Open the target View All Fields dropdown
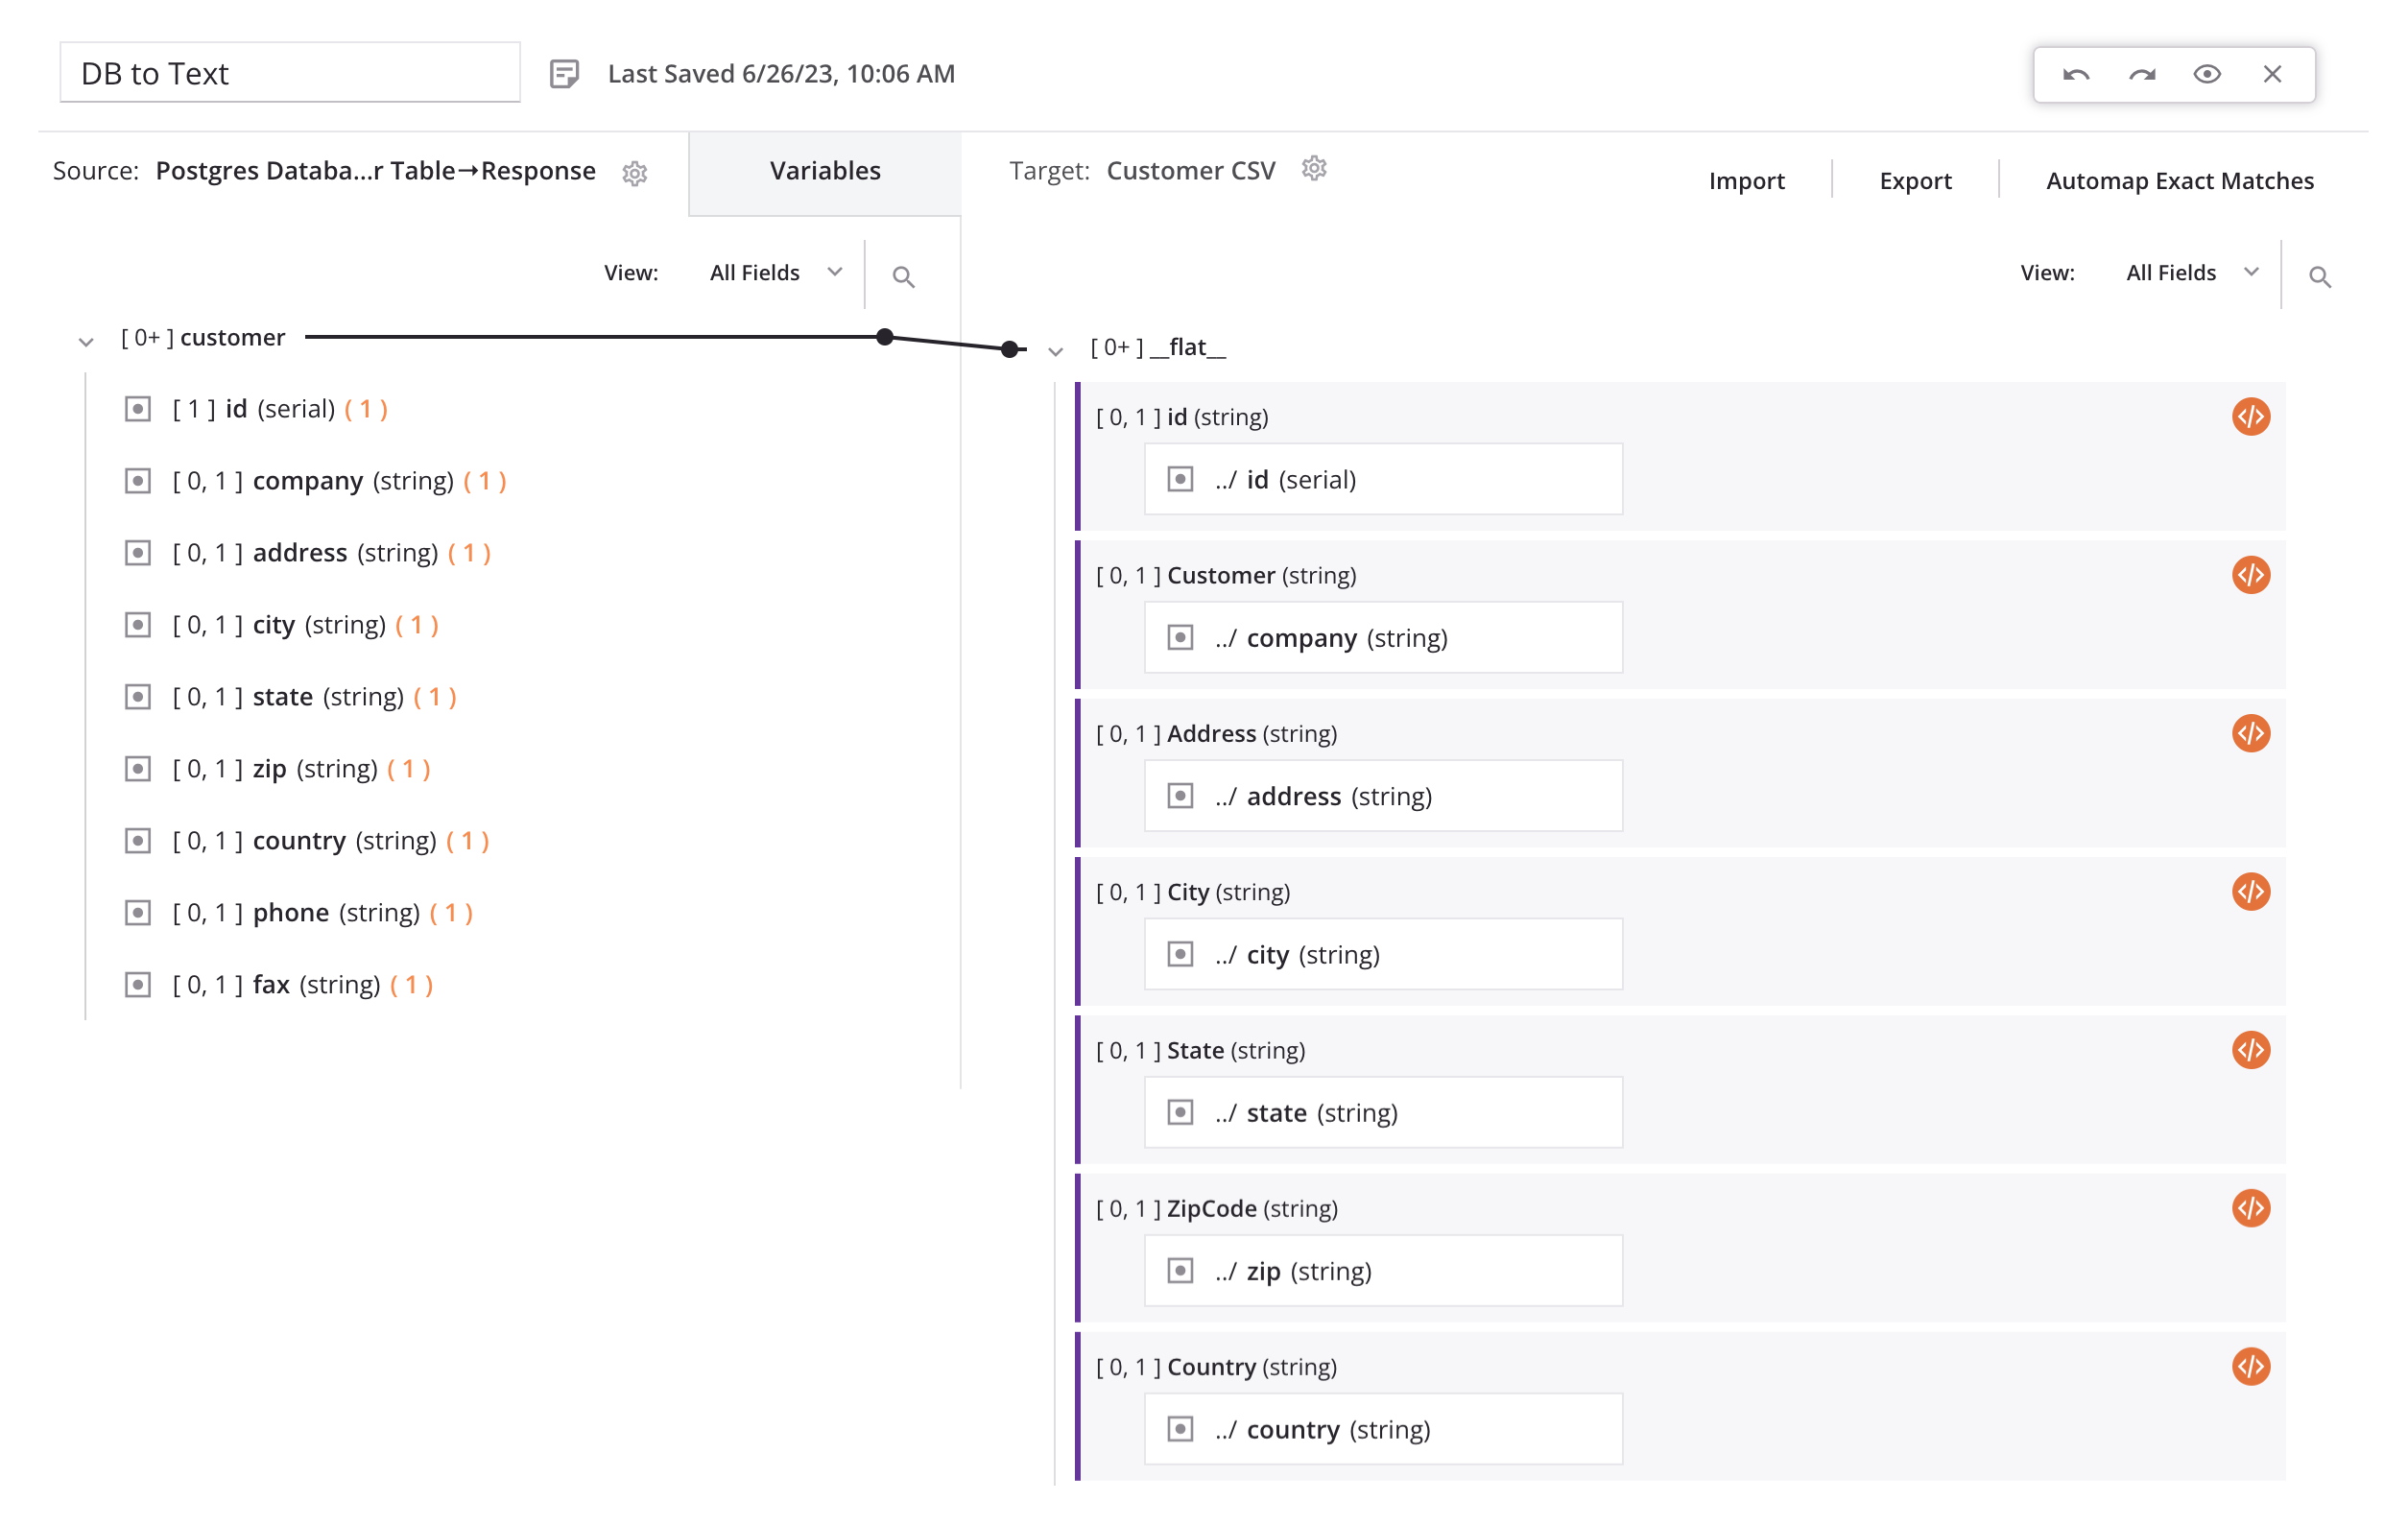 2192,273
